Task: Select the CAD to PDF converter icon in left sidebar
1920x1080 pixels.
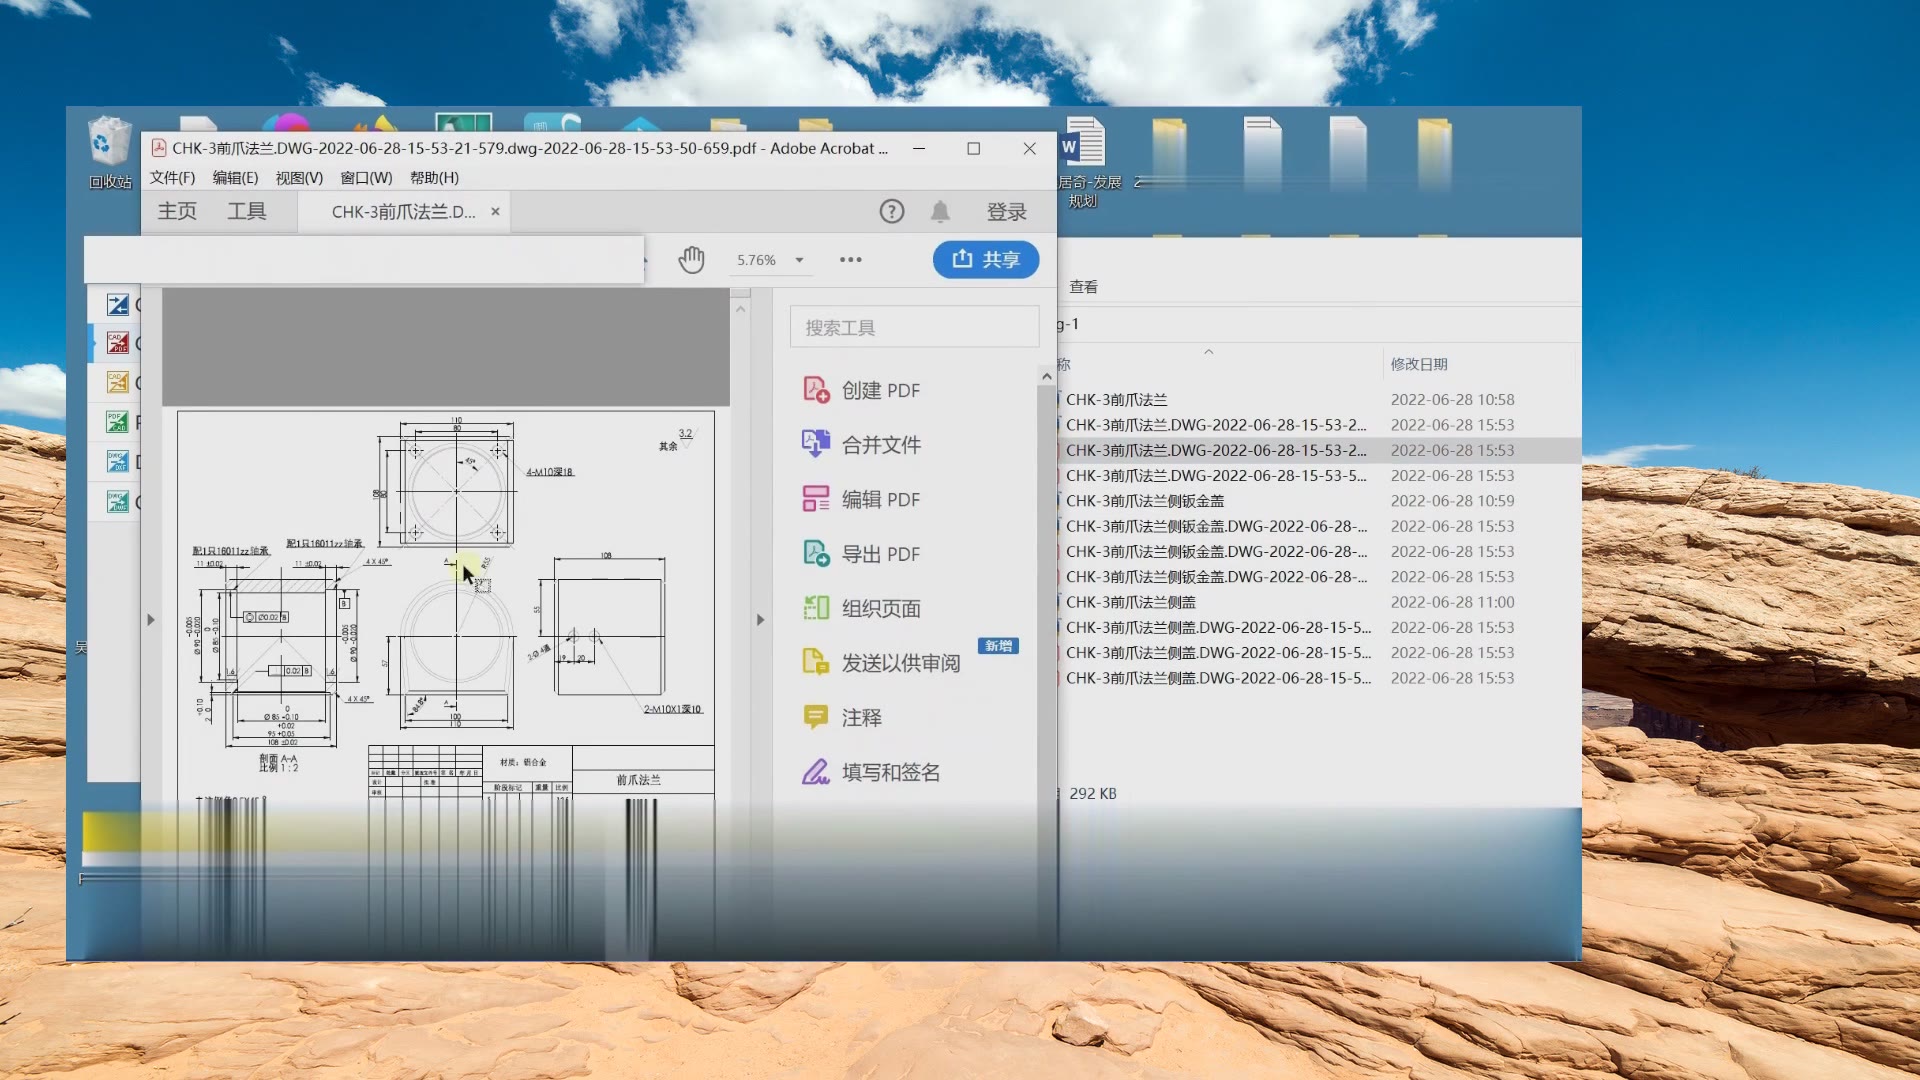Action: 118,343
